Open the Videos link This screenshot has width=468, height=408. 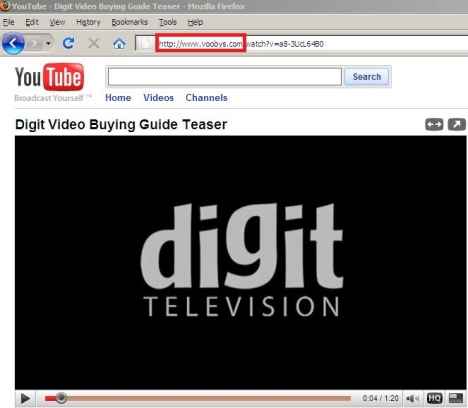[159, 98]
